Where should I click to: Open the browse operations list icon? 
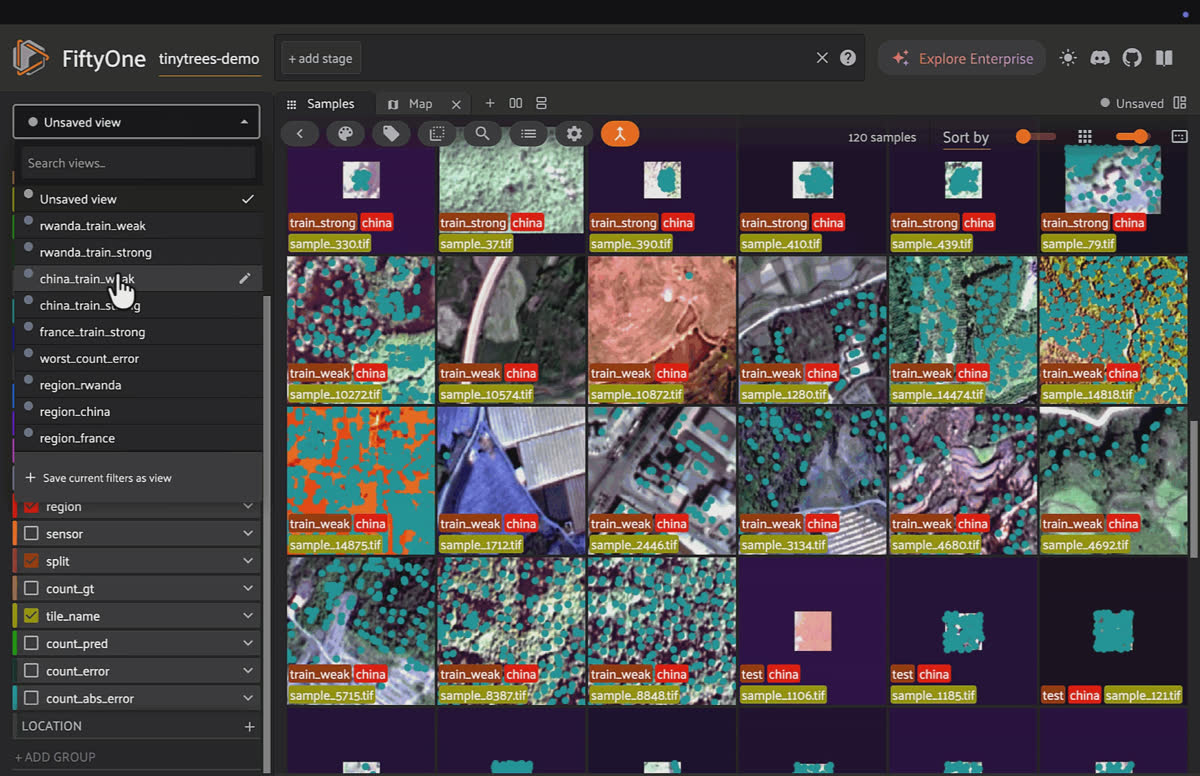click(x=528, y=133)
